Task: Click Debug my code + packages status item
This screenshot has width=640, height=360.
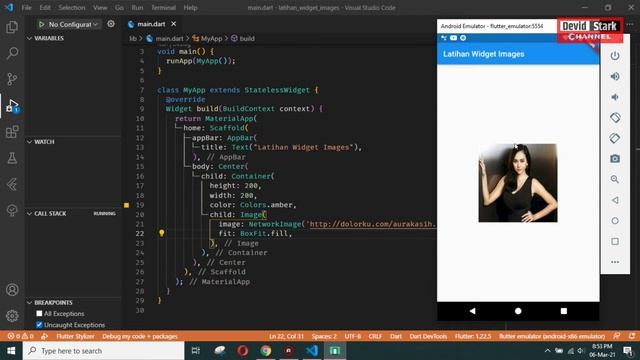Action: [x=140, y=336]
